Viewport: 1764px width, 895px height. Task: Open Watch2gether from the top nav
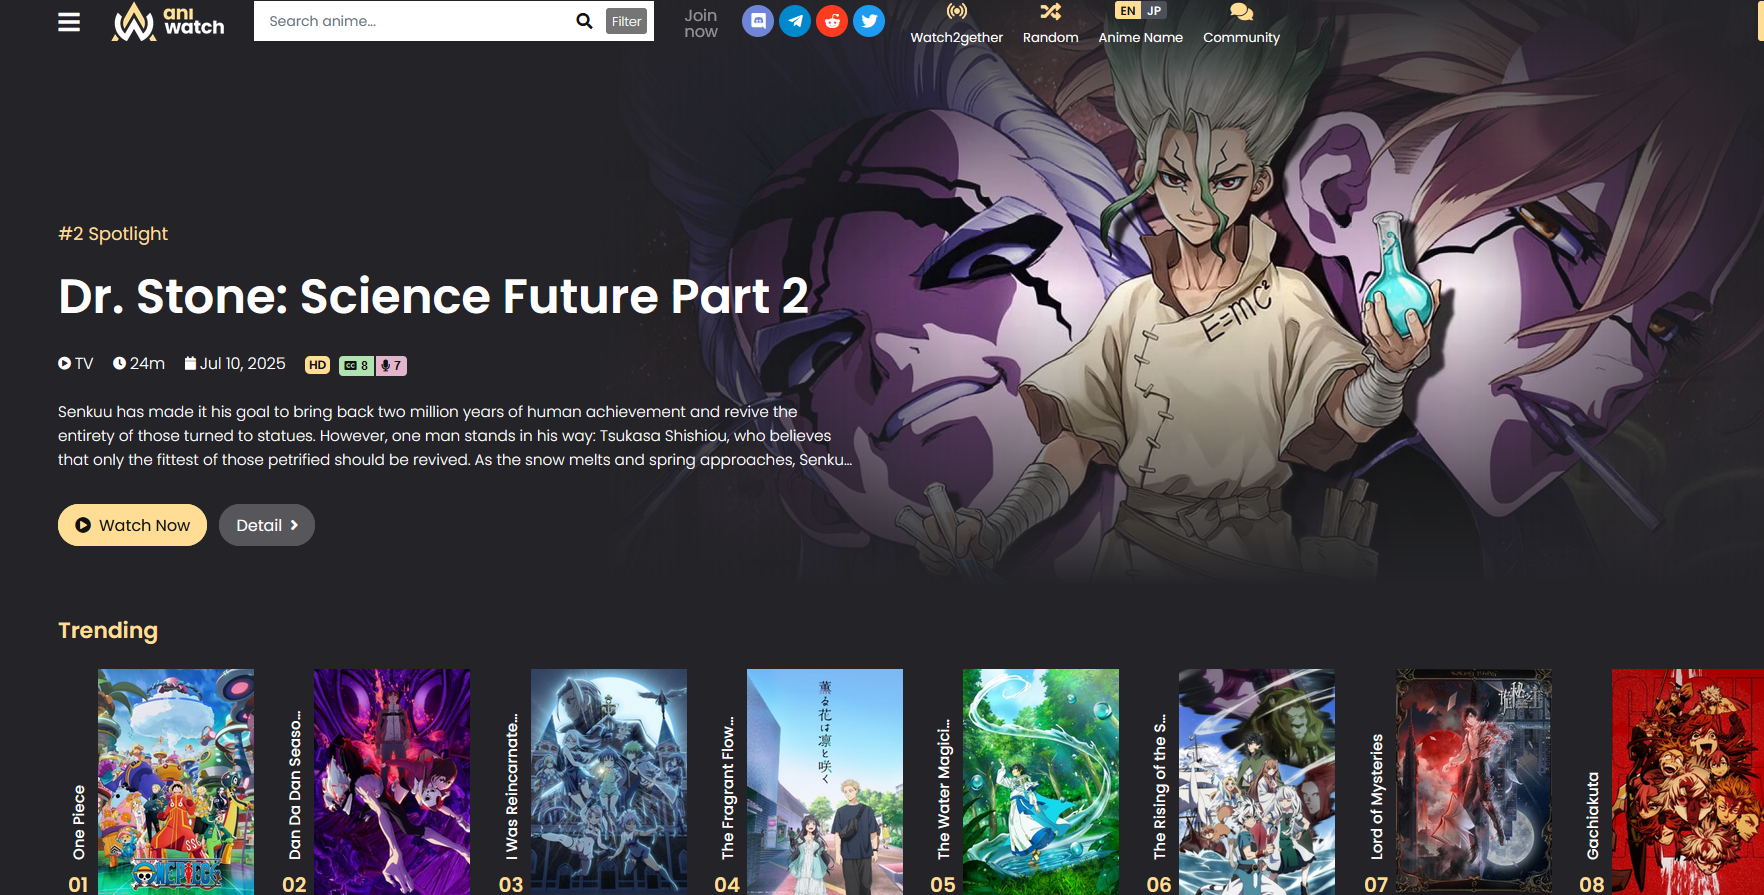[957, 24]
